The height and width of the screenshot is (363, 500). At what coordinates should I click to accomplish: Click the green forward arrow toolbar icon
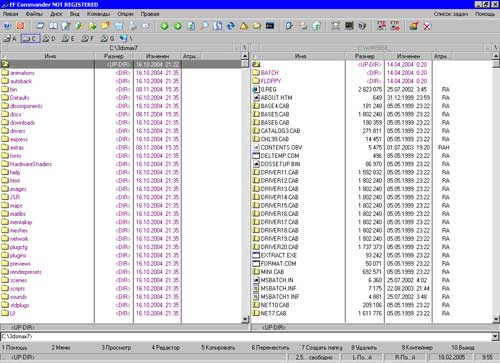pyautogui.click(x=178, y=26)
